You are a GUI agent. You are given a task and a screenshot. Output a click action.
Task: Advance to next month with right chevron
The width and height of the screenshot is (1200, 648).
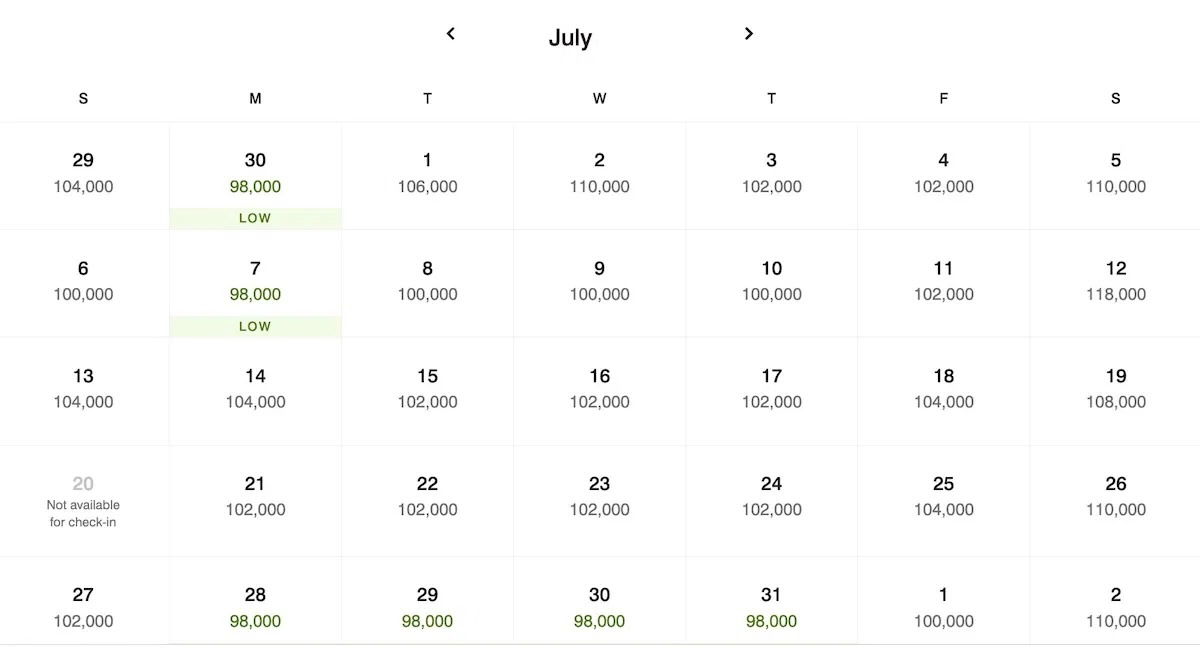pyautogui.click(x=748, y=34)
